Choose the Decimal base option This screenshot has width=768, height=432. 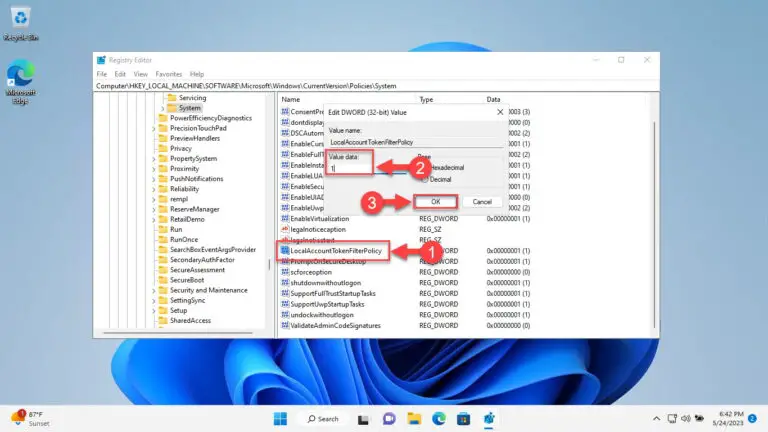coord(424,180)
